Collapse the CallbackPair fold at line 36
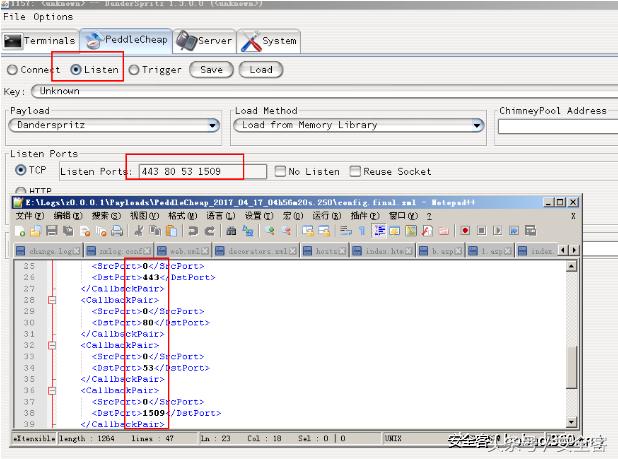The height and width of the screenshot is (459, 618). point(52,391)
